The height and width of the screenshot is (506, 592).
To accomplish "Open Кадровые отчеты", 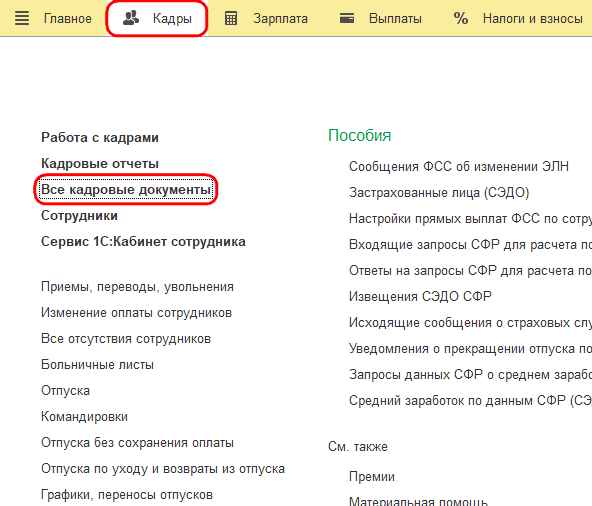I will [x=100, y=164].
